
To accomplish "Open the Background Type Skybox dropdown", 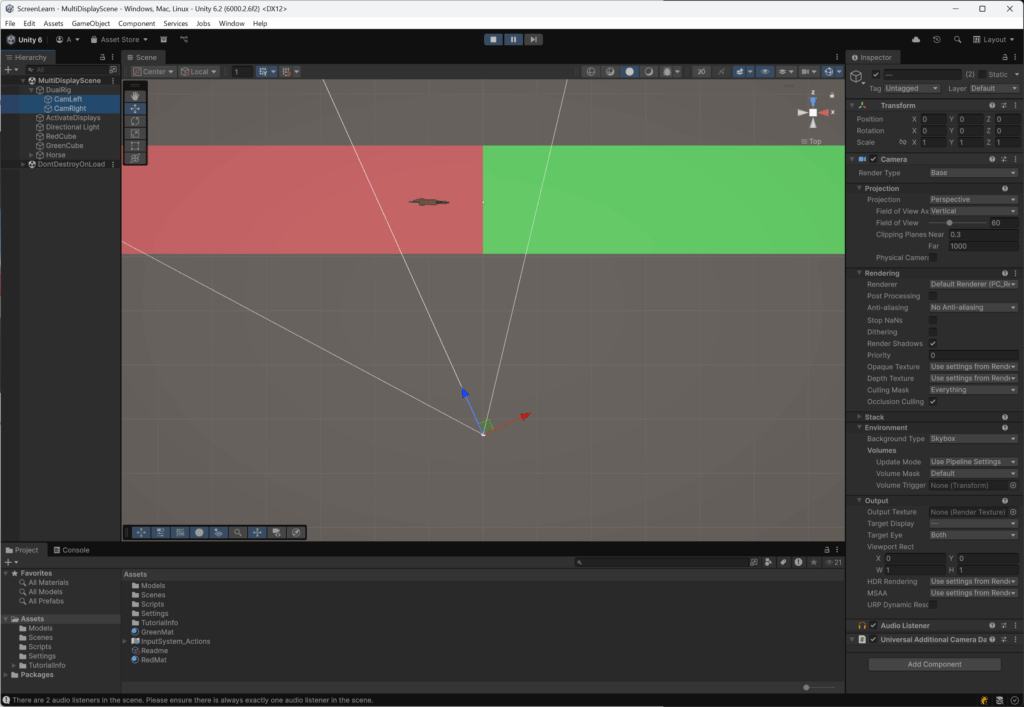I will click(972, 439).
